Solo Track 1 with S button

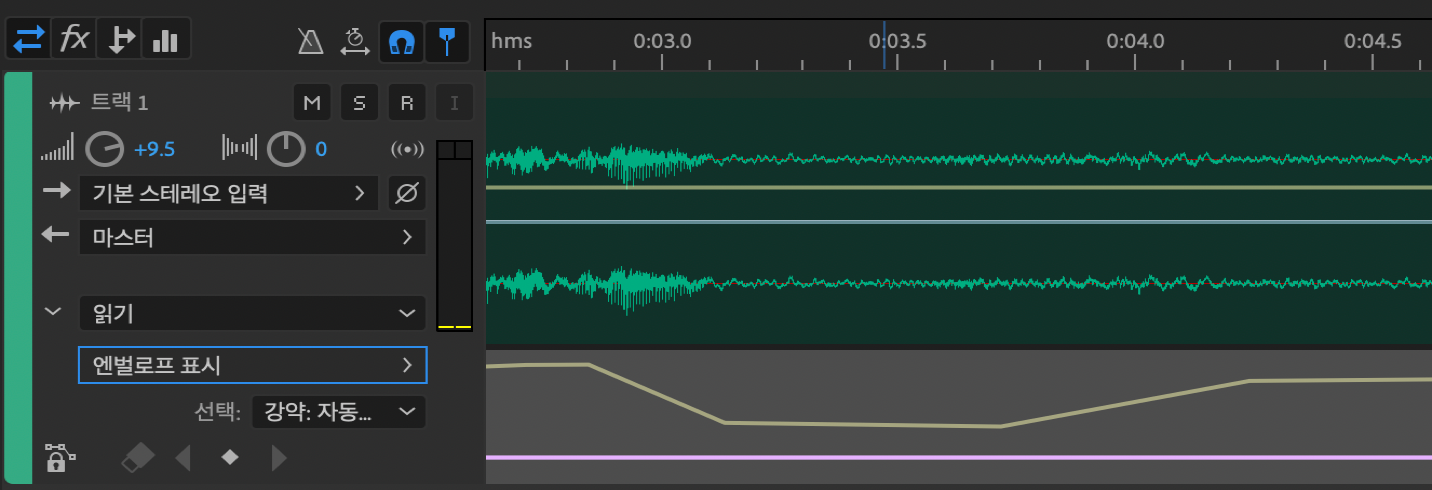(x=359, y=102)
